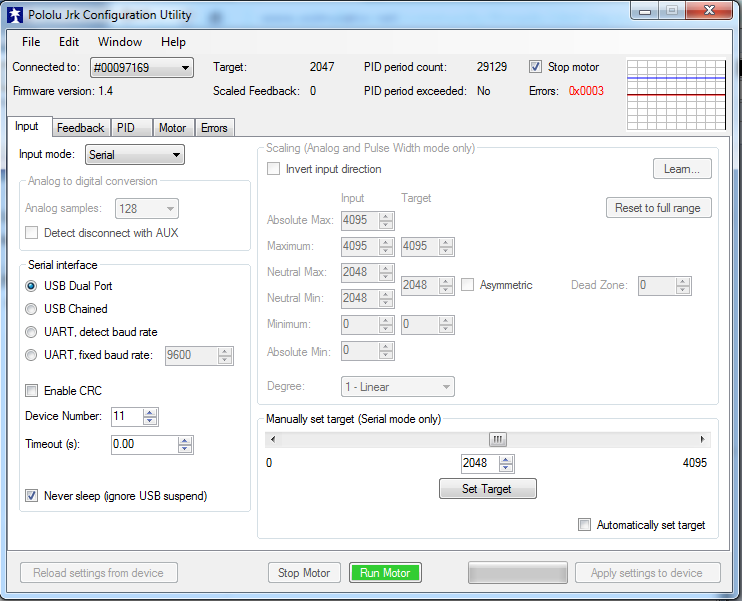Click the fixed baud rate 9600 field
This screenshot has width=742, height=601.
[x=192, y=355]
